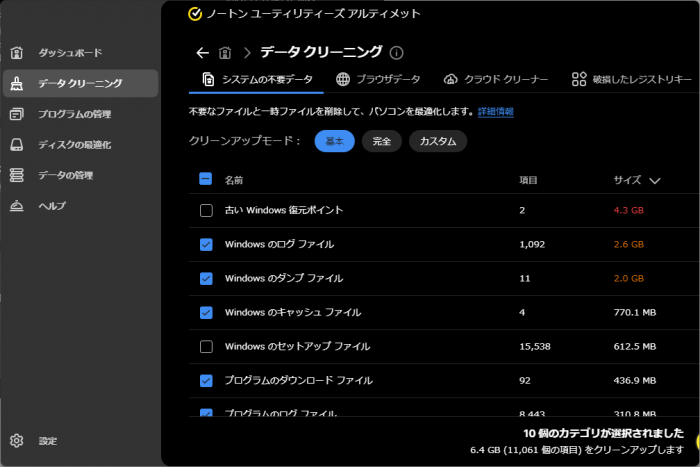Click the 2.0 GB size value
The image size is (700, 467).
(x=629, y=279)
